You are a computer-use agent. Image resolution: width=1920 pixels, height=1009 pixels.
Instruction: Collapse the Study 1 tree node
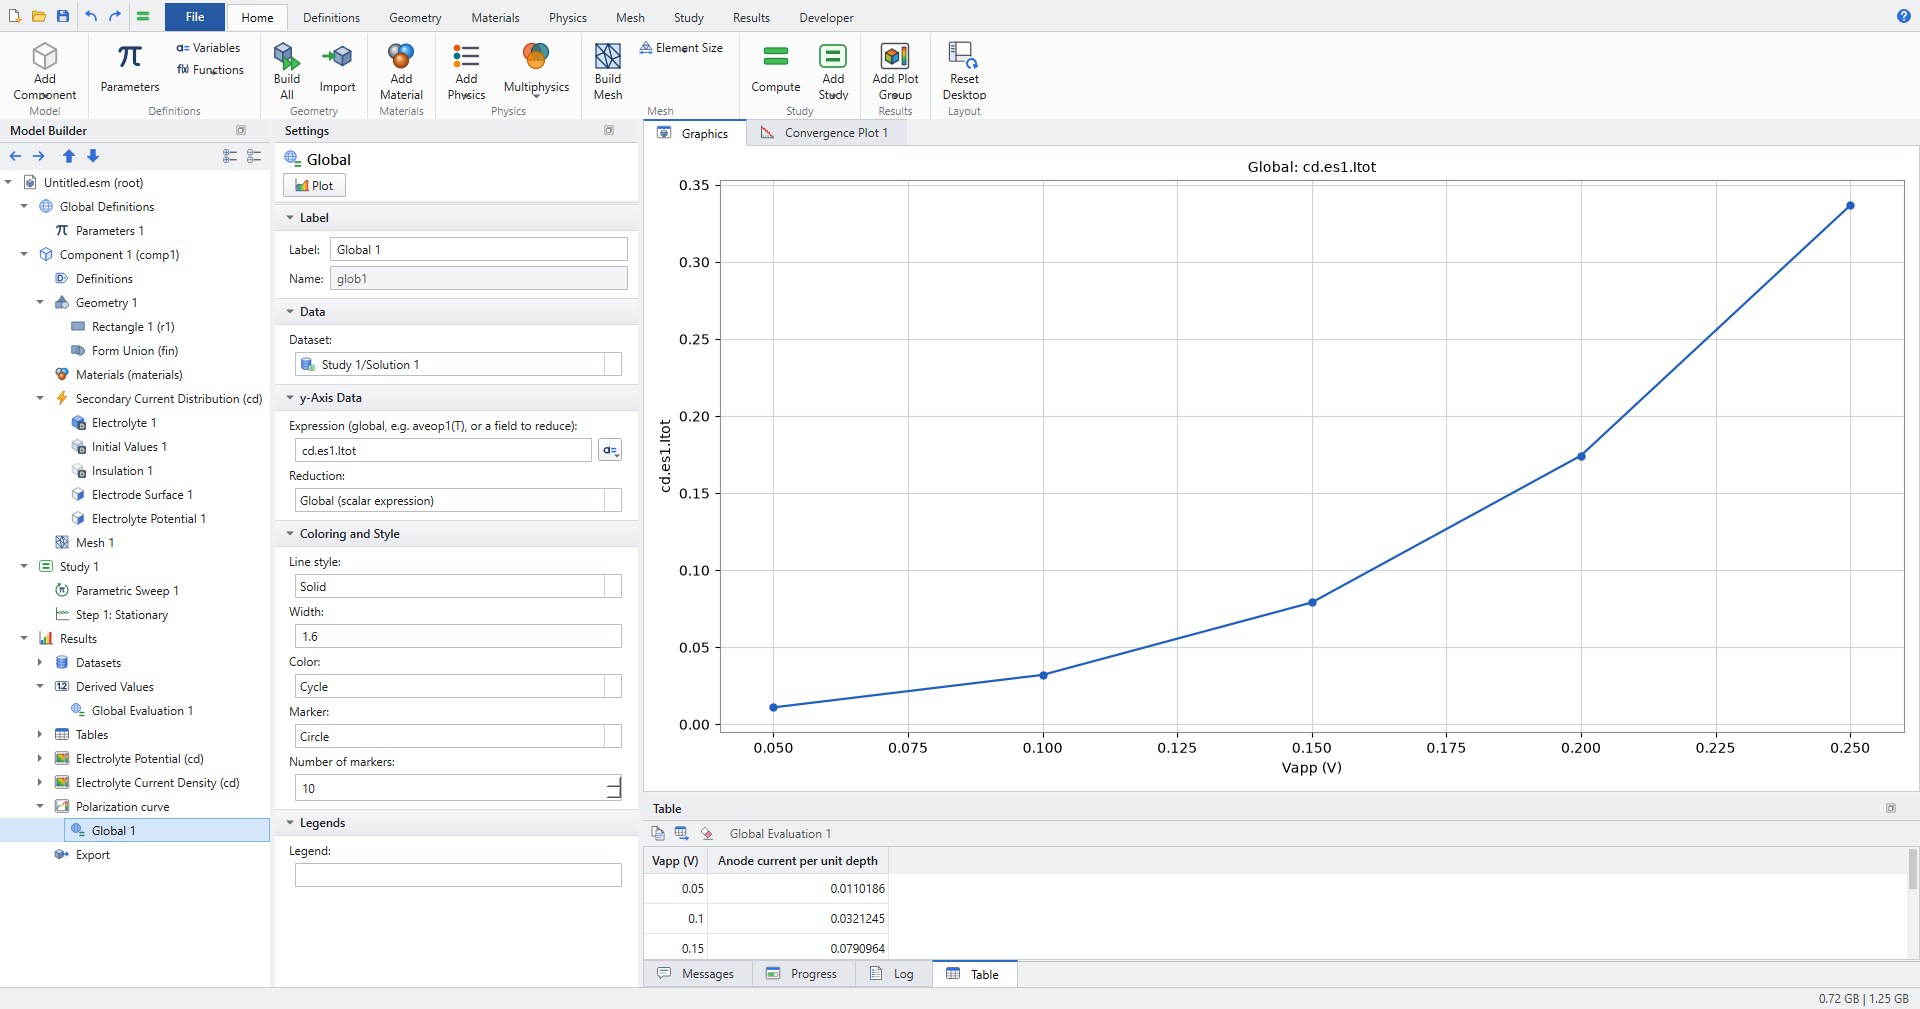coord(24,567)
